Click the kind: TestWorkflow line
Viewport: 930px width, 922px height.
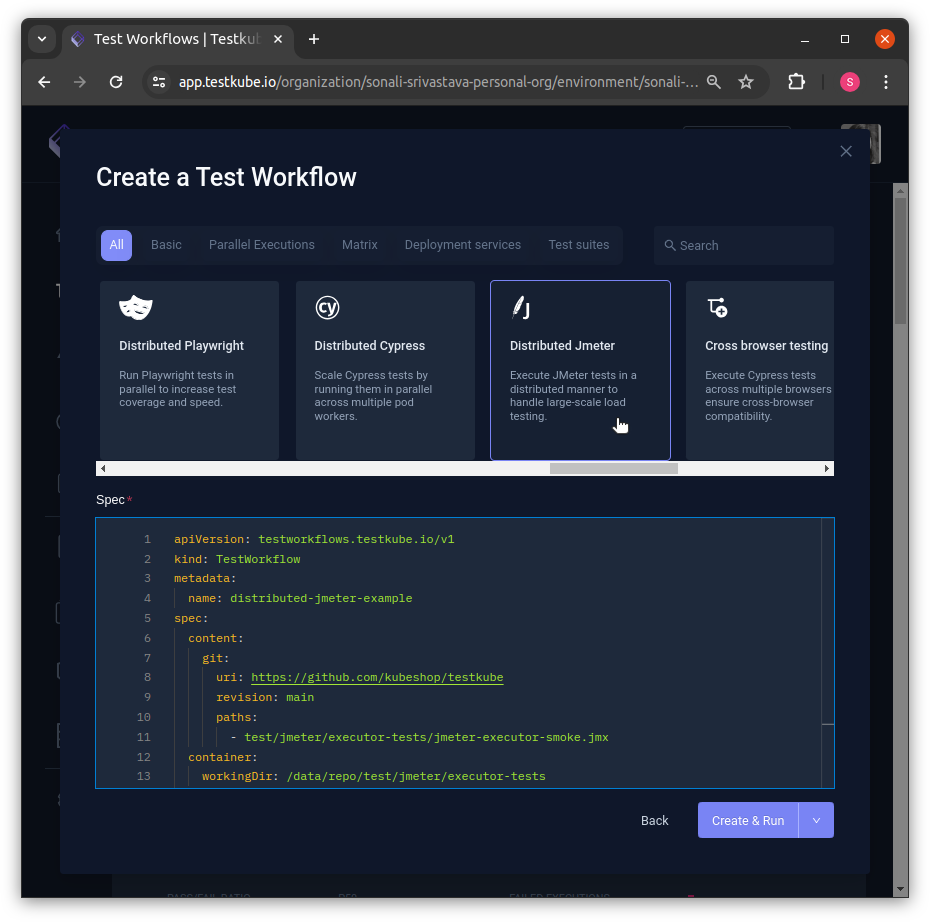[237, 559]
